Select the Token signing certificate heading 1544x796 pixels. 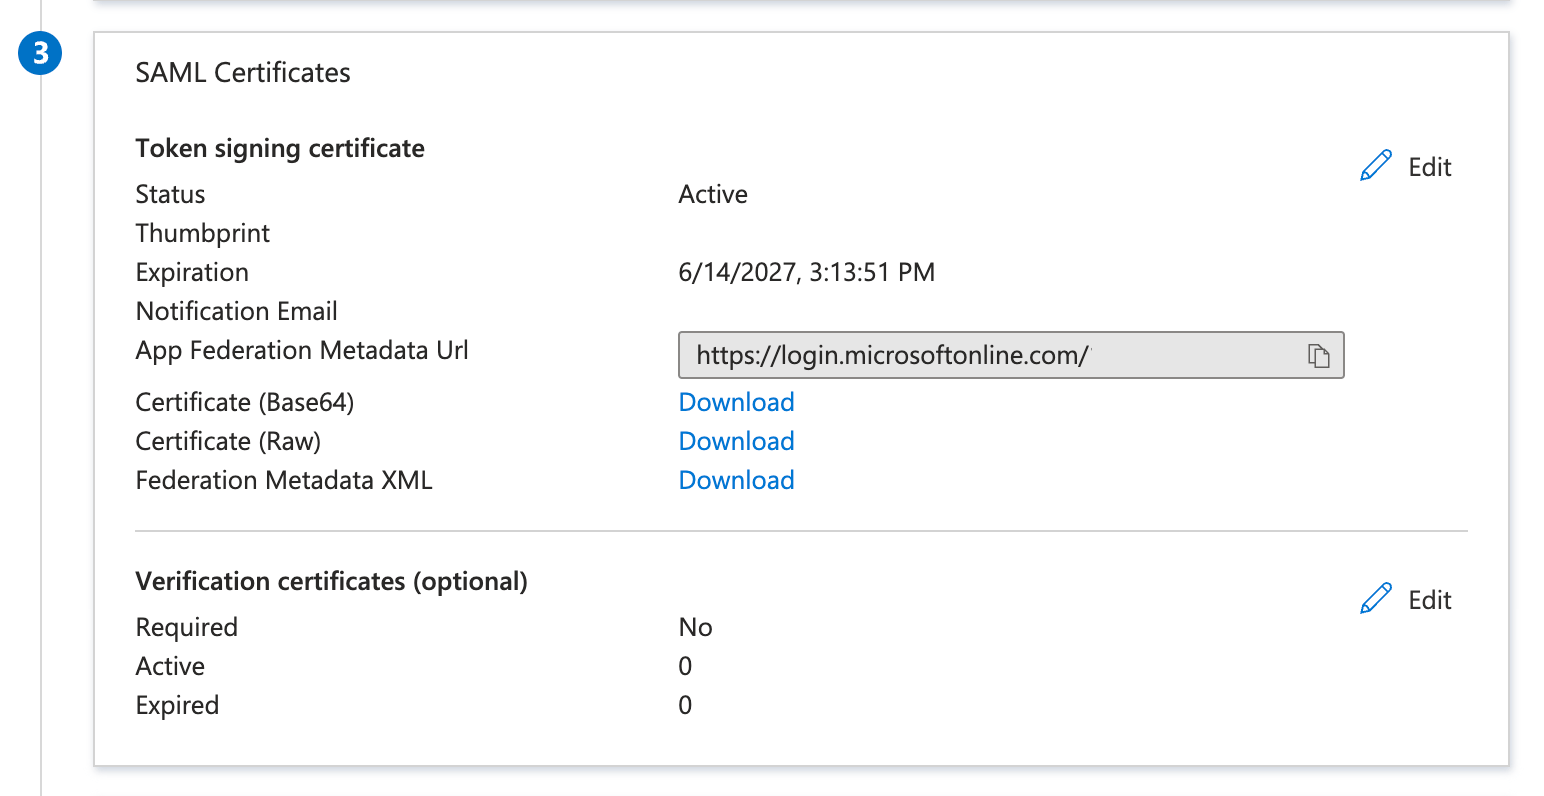[x=280, y=149]
